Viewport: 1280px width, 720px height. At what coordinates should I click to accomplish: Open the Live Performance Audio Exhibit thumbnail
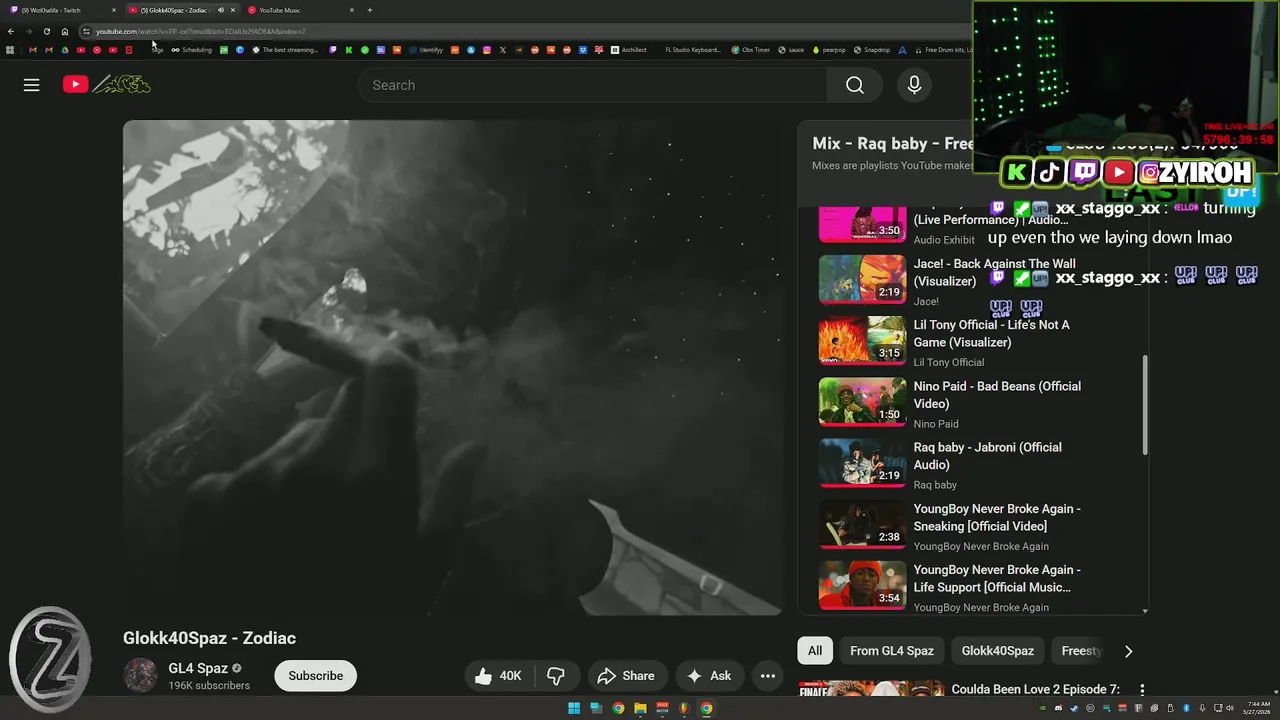click(x=862, y=224)
